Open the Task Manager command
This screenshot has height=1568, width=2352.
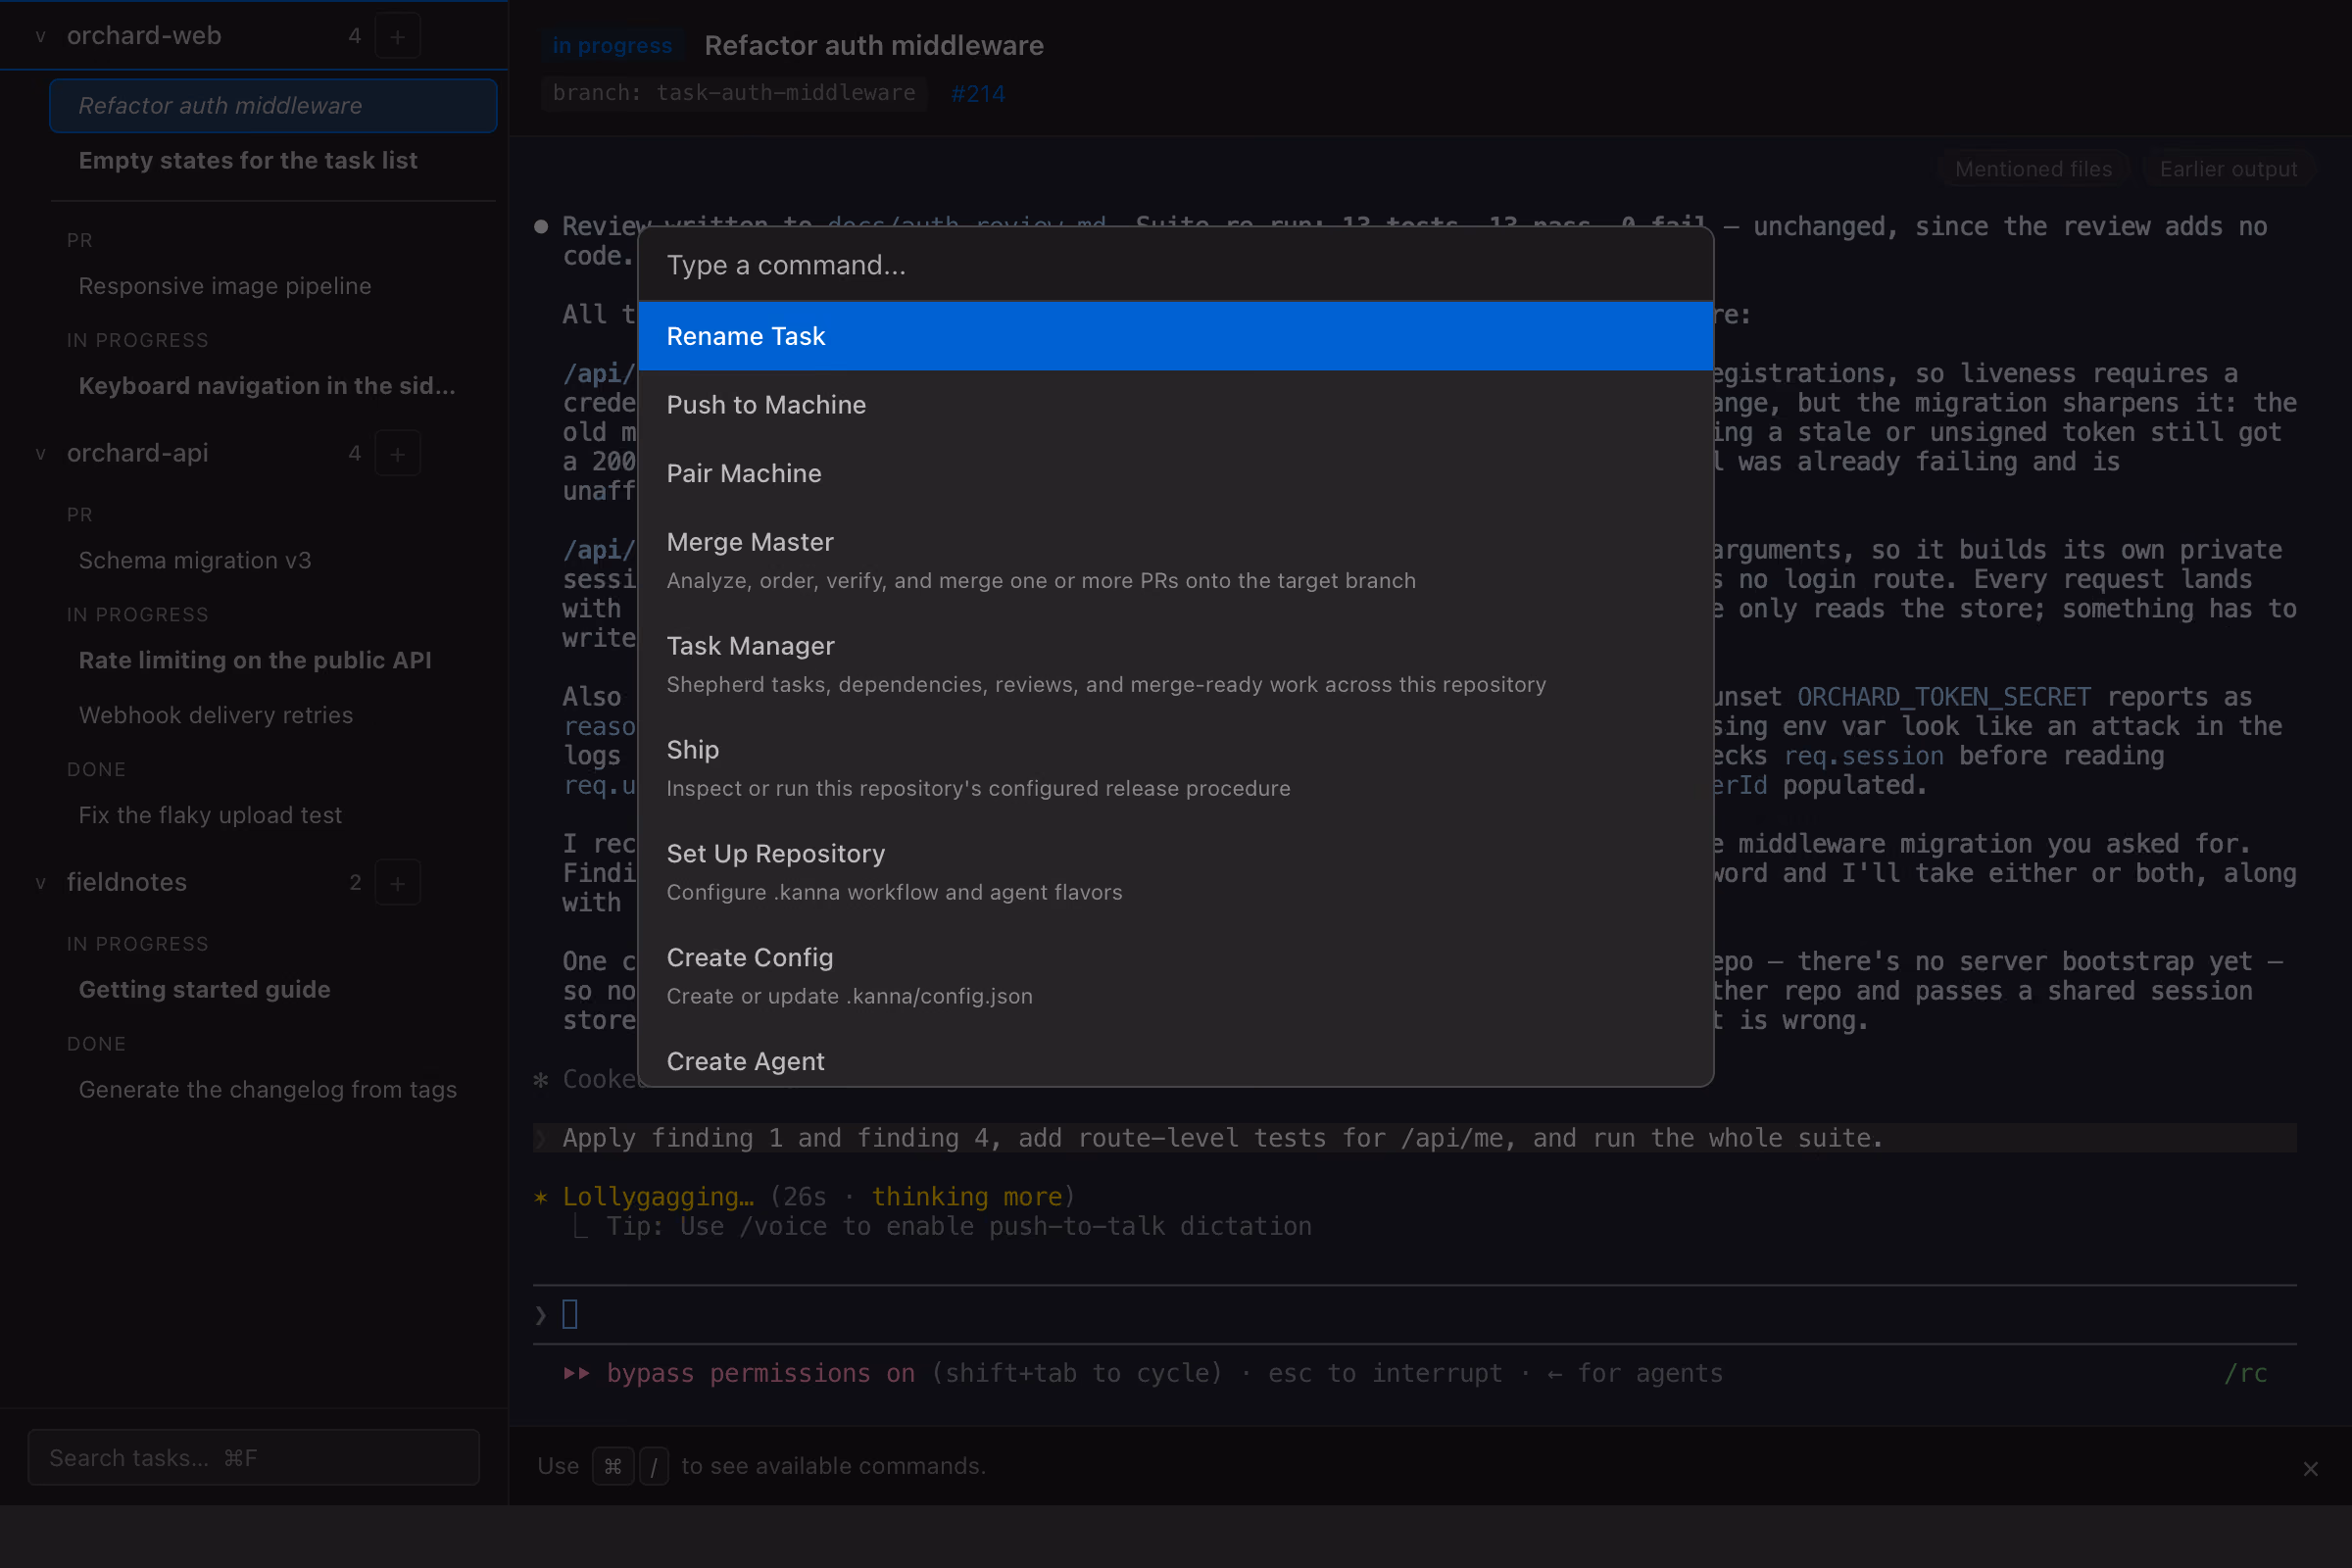tap(1175, 664)
